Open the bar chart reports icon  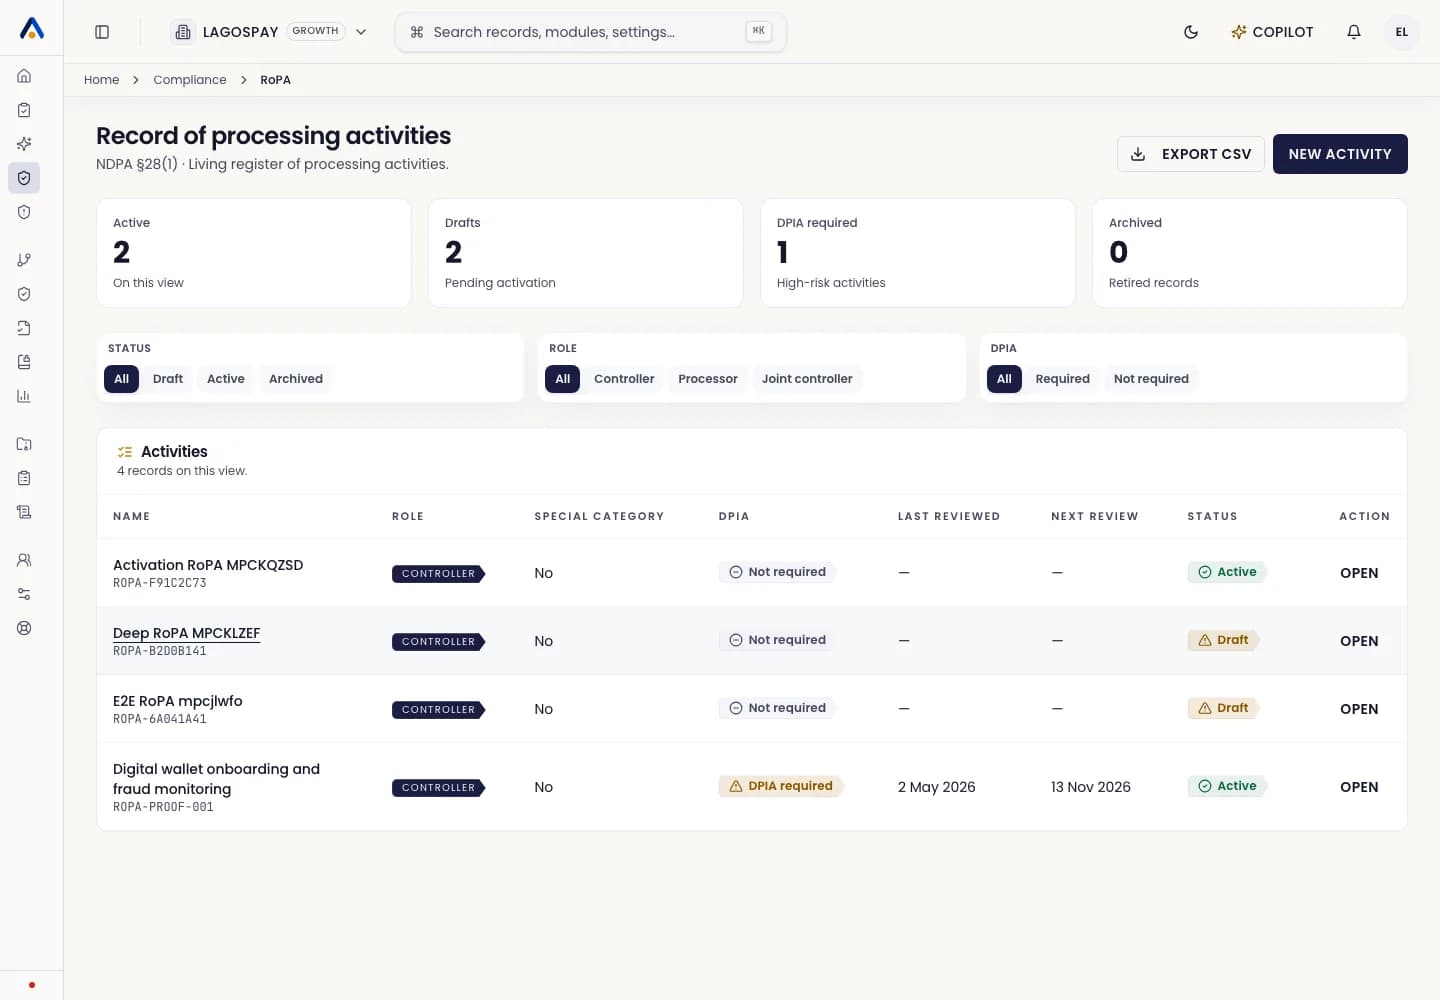coord(24,396)
